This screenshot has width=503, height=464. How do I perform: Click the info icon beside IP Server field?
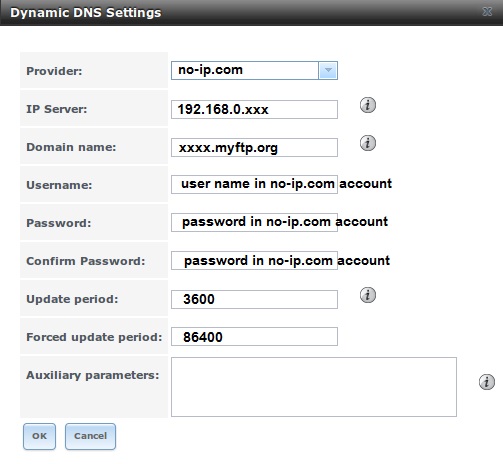coord(368,105)
